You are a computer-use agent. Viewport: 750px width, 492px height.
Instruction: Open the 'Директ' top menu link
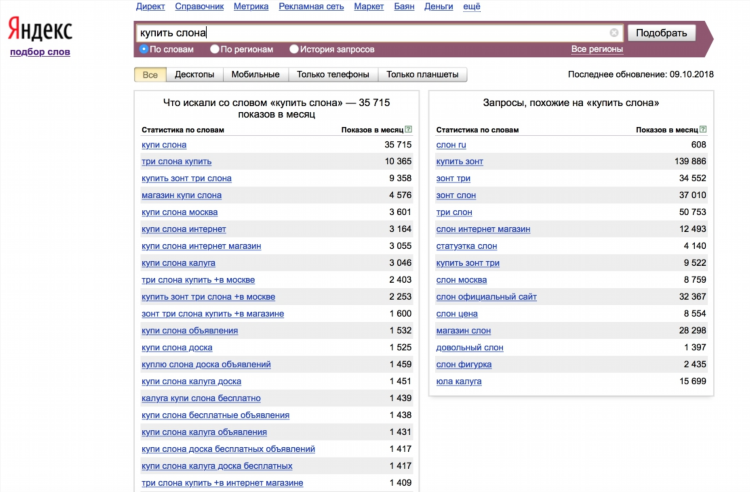[150, 6]
